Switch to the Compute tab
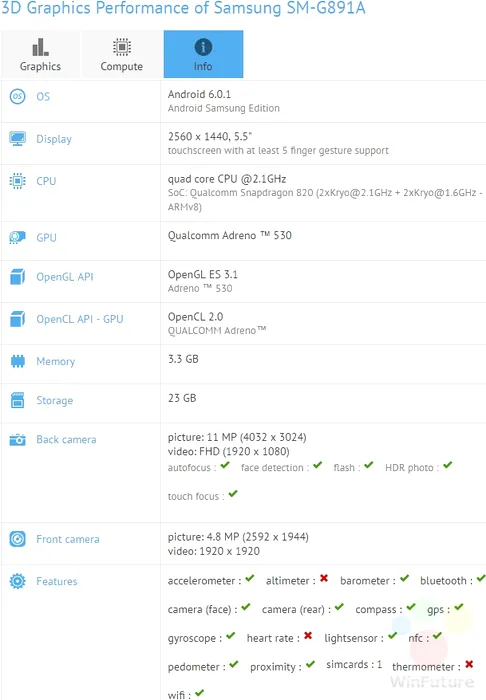This screenshot has width=486, height=700. coord(121,54)
